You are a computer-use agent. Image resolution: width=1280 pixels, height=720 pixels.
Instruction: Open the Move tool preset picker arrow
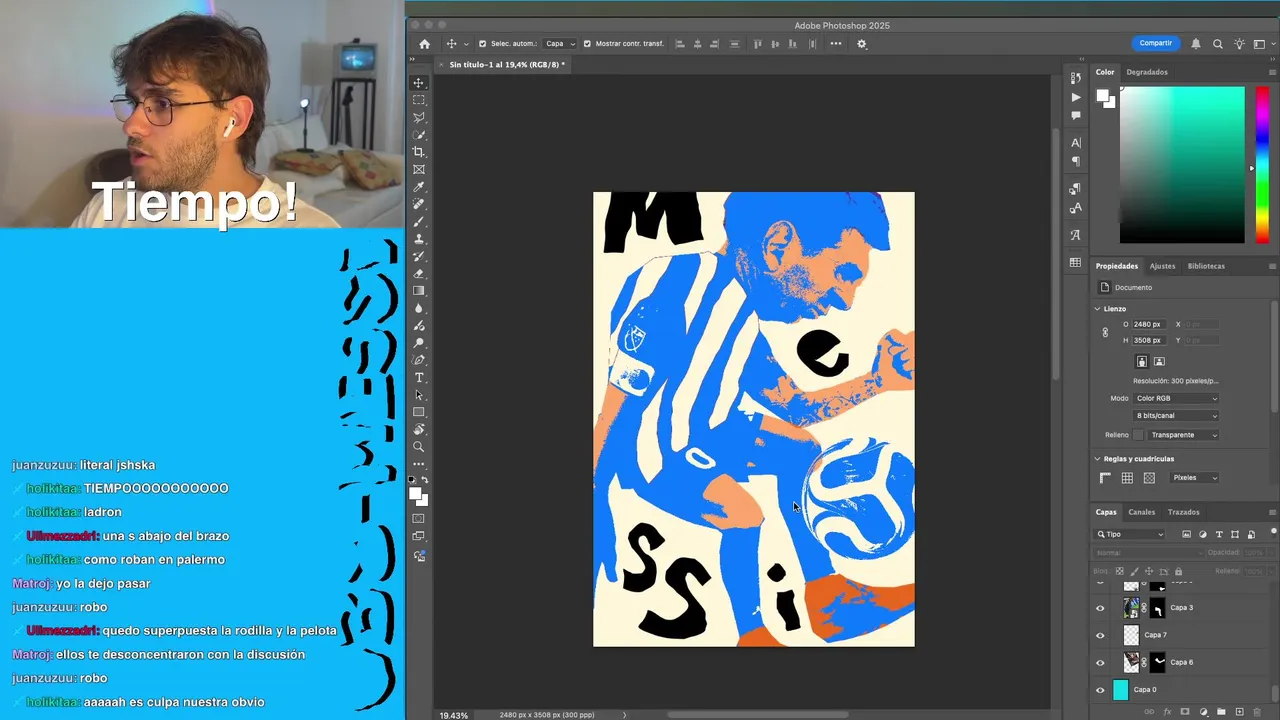coord(466,44)
